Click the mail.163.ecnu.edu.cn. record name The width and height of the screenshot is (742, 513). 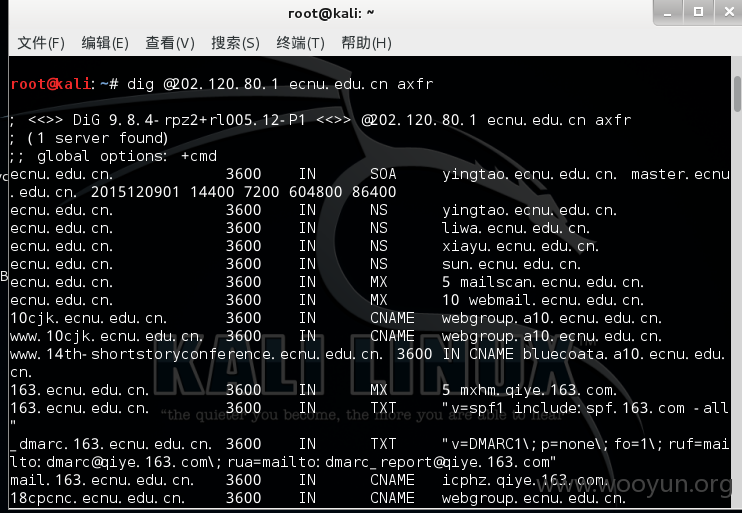(x=102, y=480)
